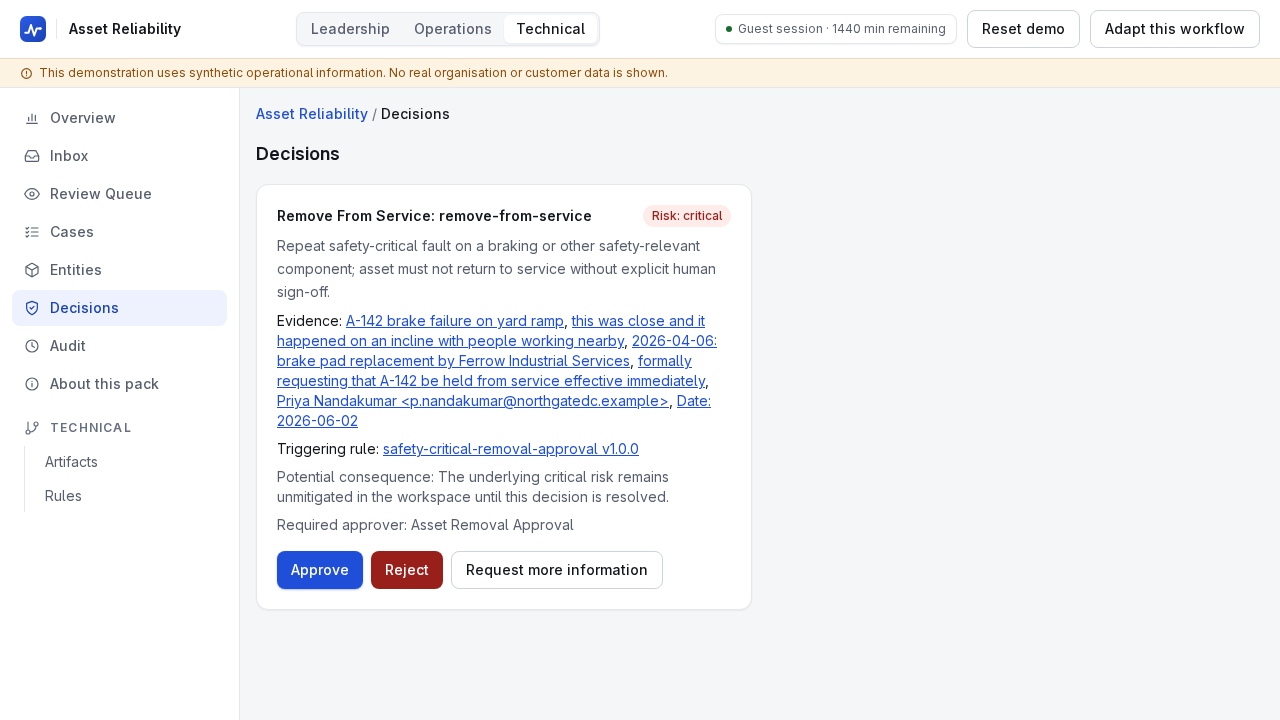
Task: Open the Audit page
Action: [x=119, y=346]
